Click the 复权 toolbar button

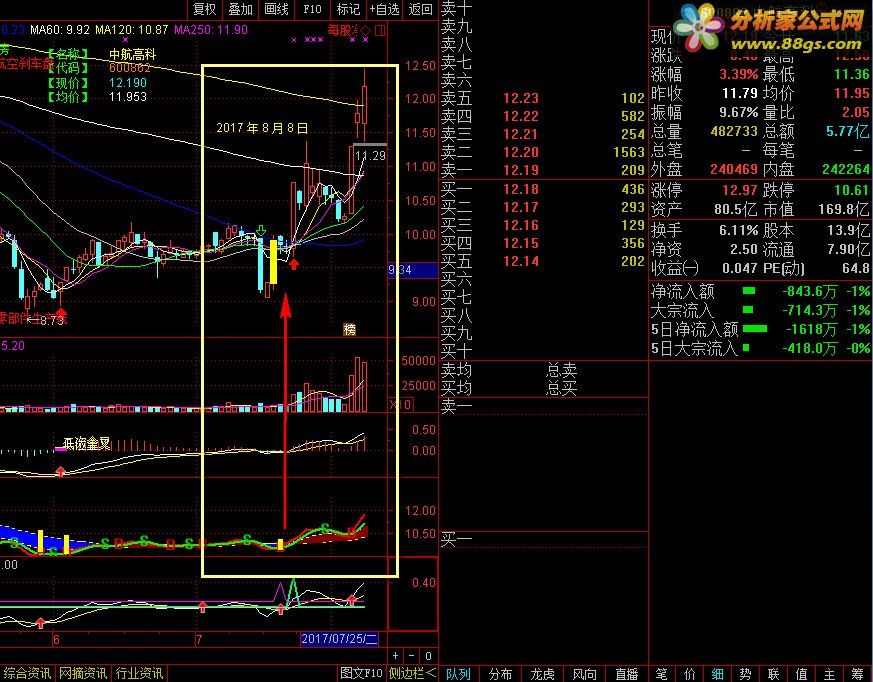204,9
